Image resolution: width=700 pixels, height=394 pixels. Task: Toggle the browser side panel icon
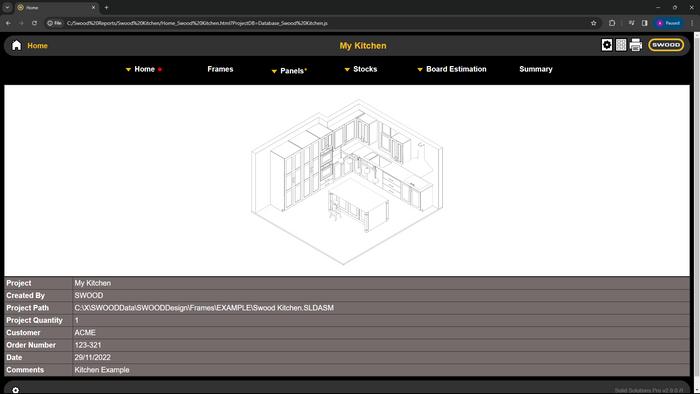click(x=645, y=23)
